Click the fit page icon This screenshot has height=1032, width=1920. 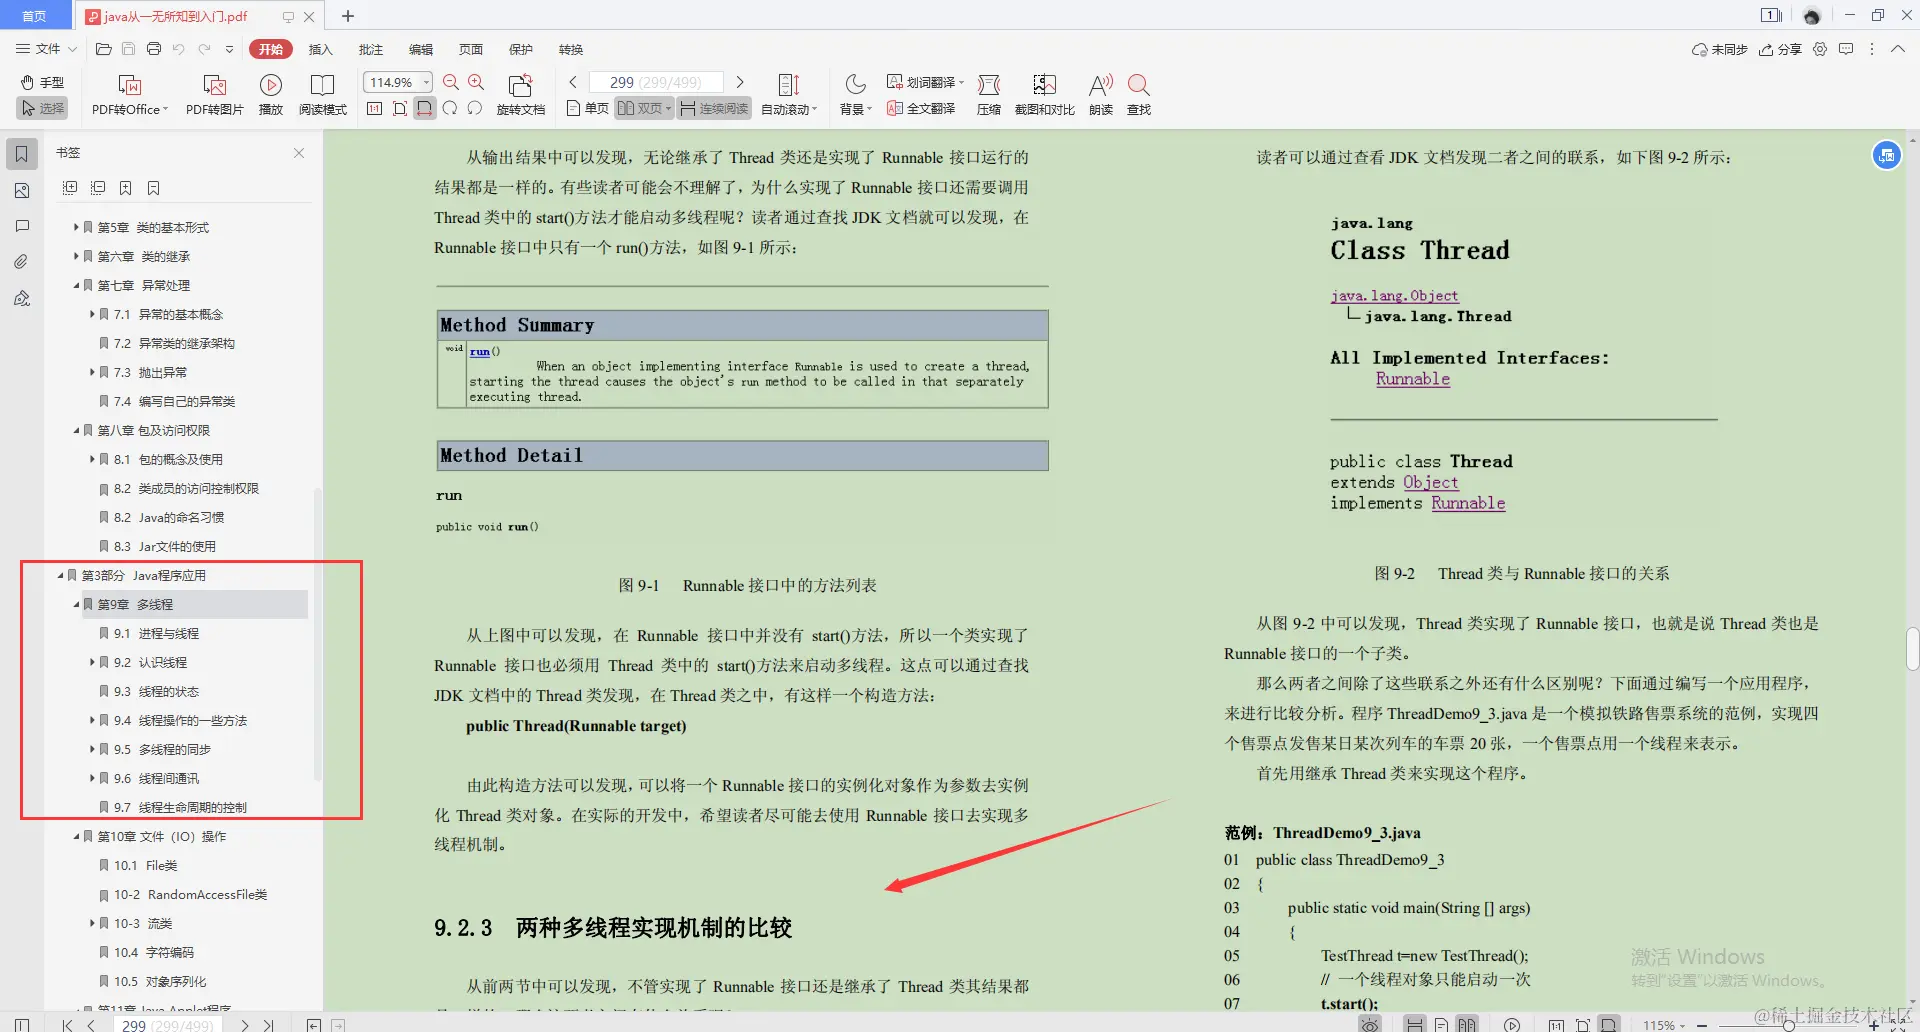click(400, 108)
